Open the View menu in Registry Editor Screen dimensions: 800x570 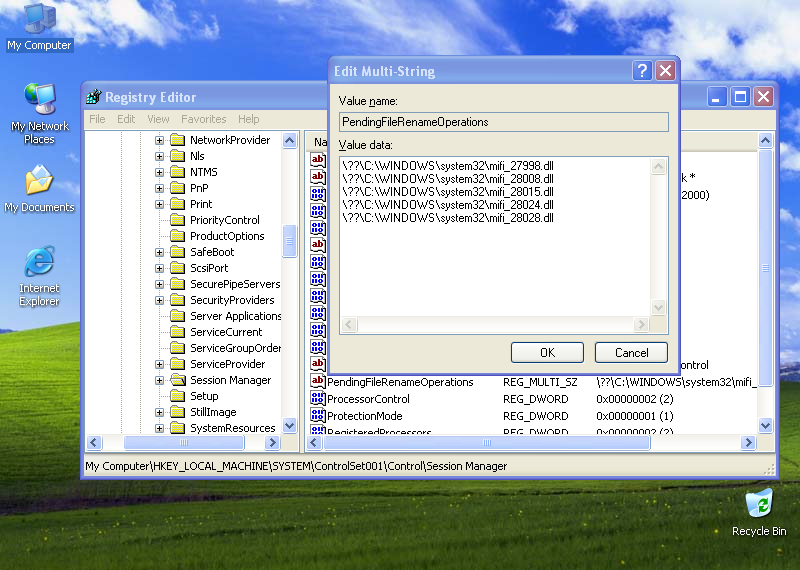[x=158, y=119]
